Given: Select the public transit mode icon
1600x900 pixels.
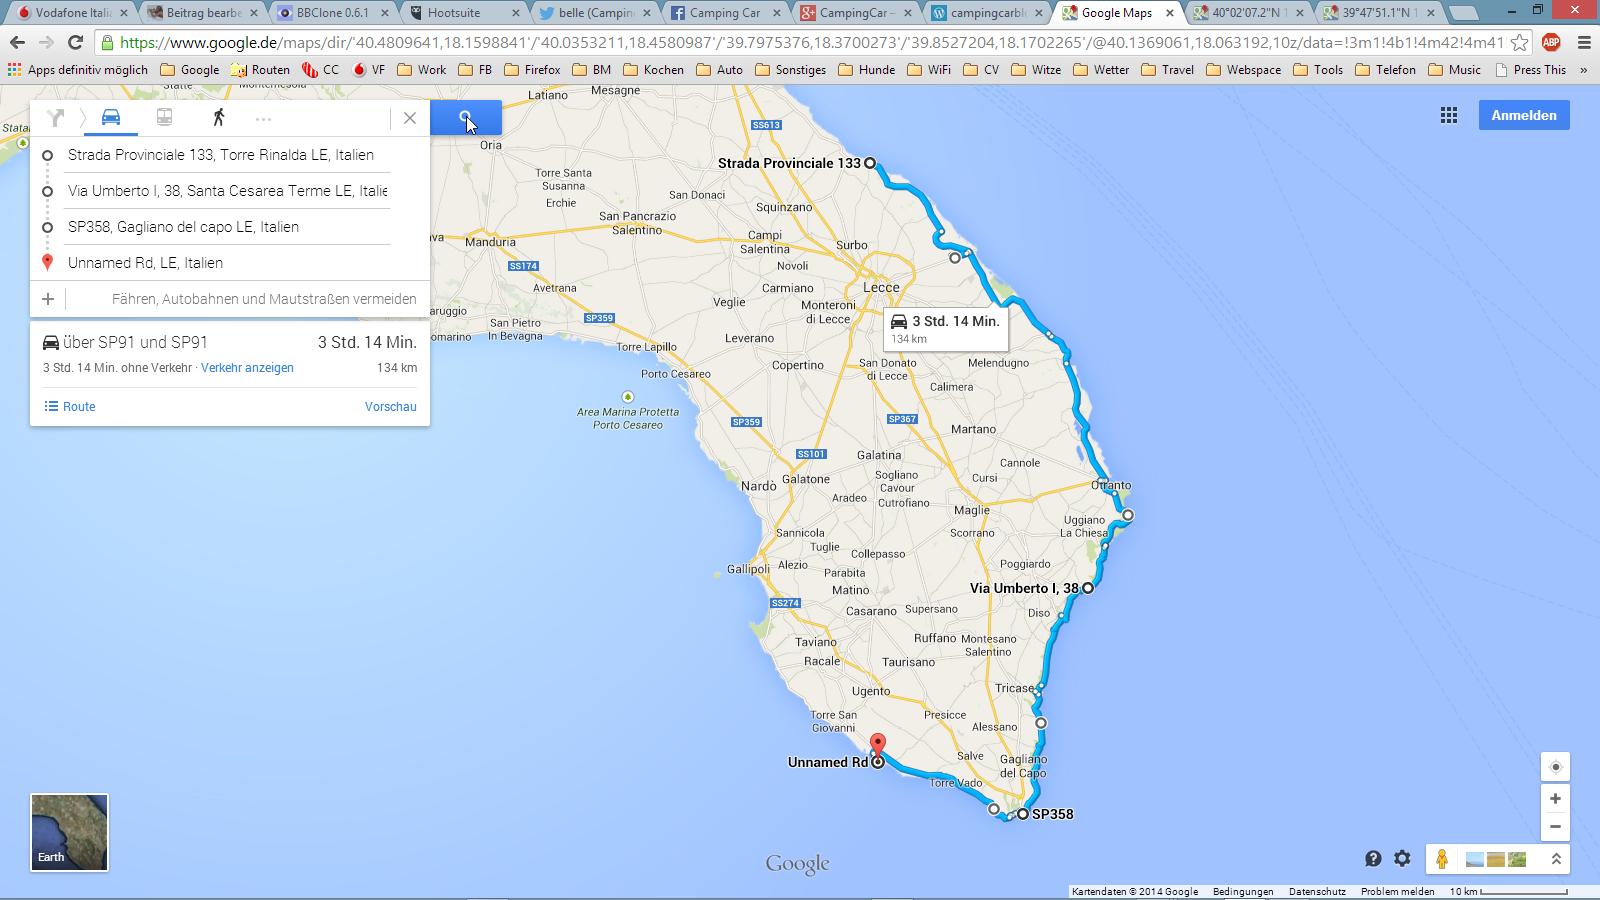Looking at the screenshot, I should pyautogui.click(x=165, y=118).
